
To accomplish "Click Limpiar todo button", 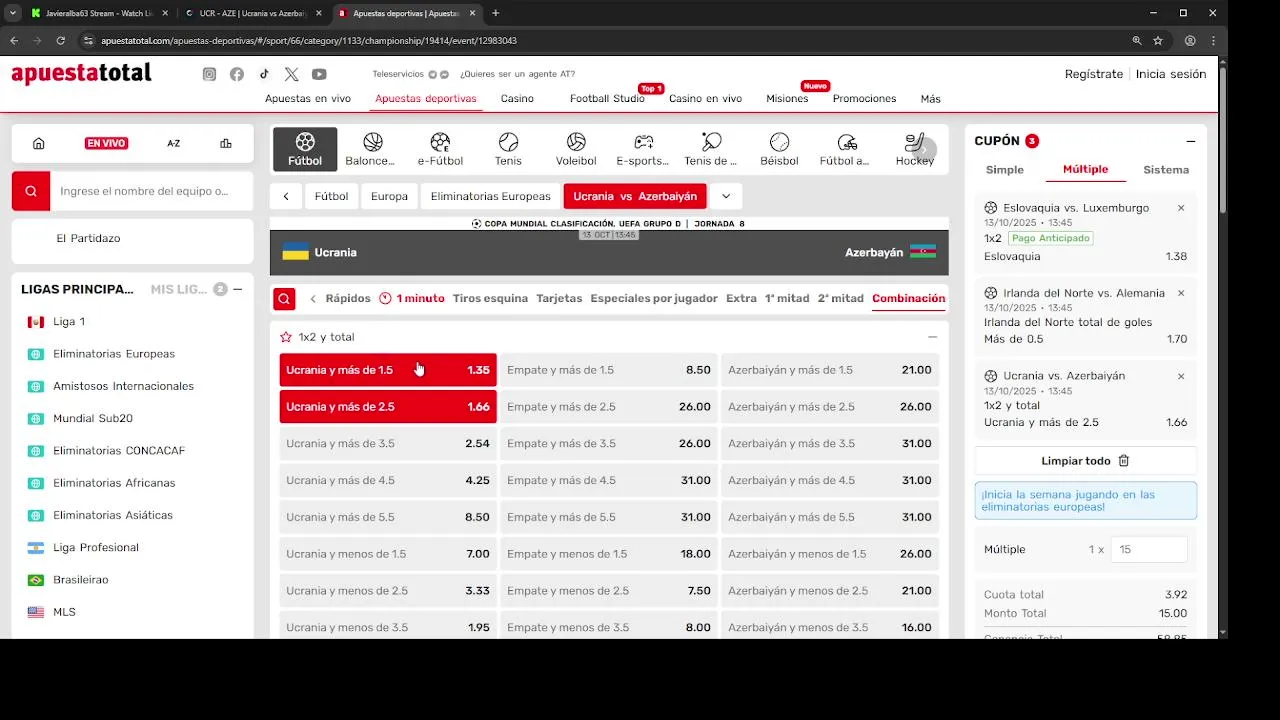I will tap(1086, 461).
